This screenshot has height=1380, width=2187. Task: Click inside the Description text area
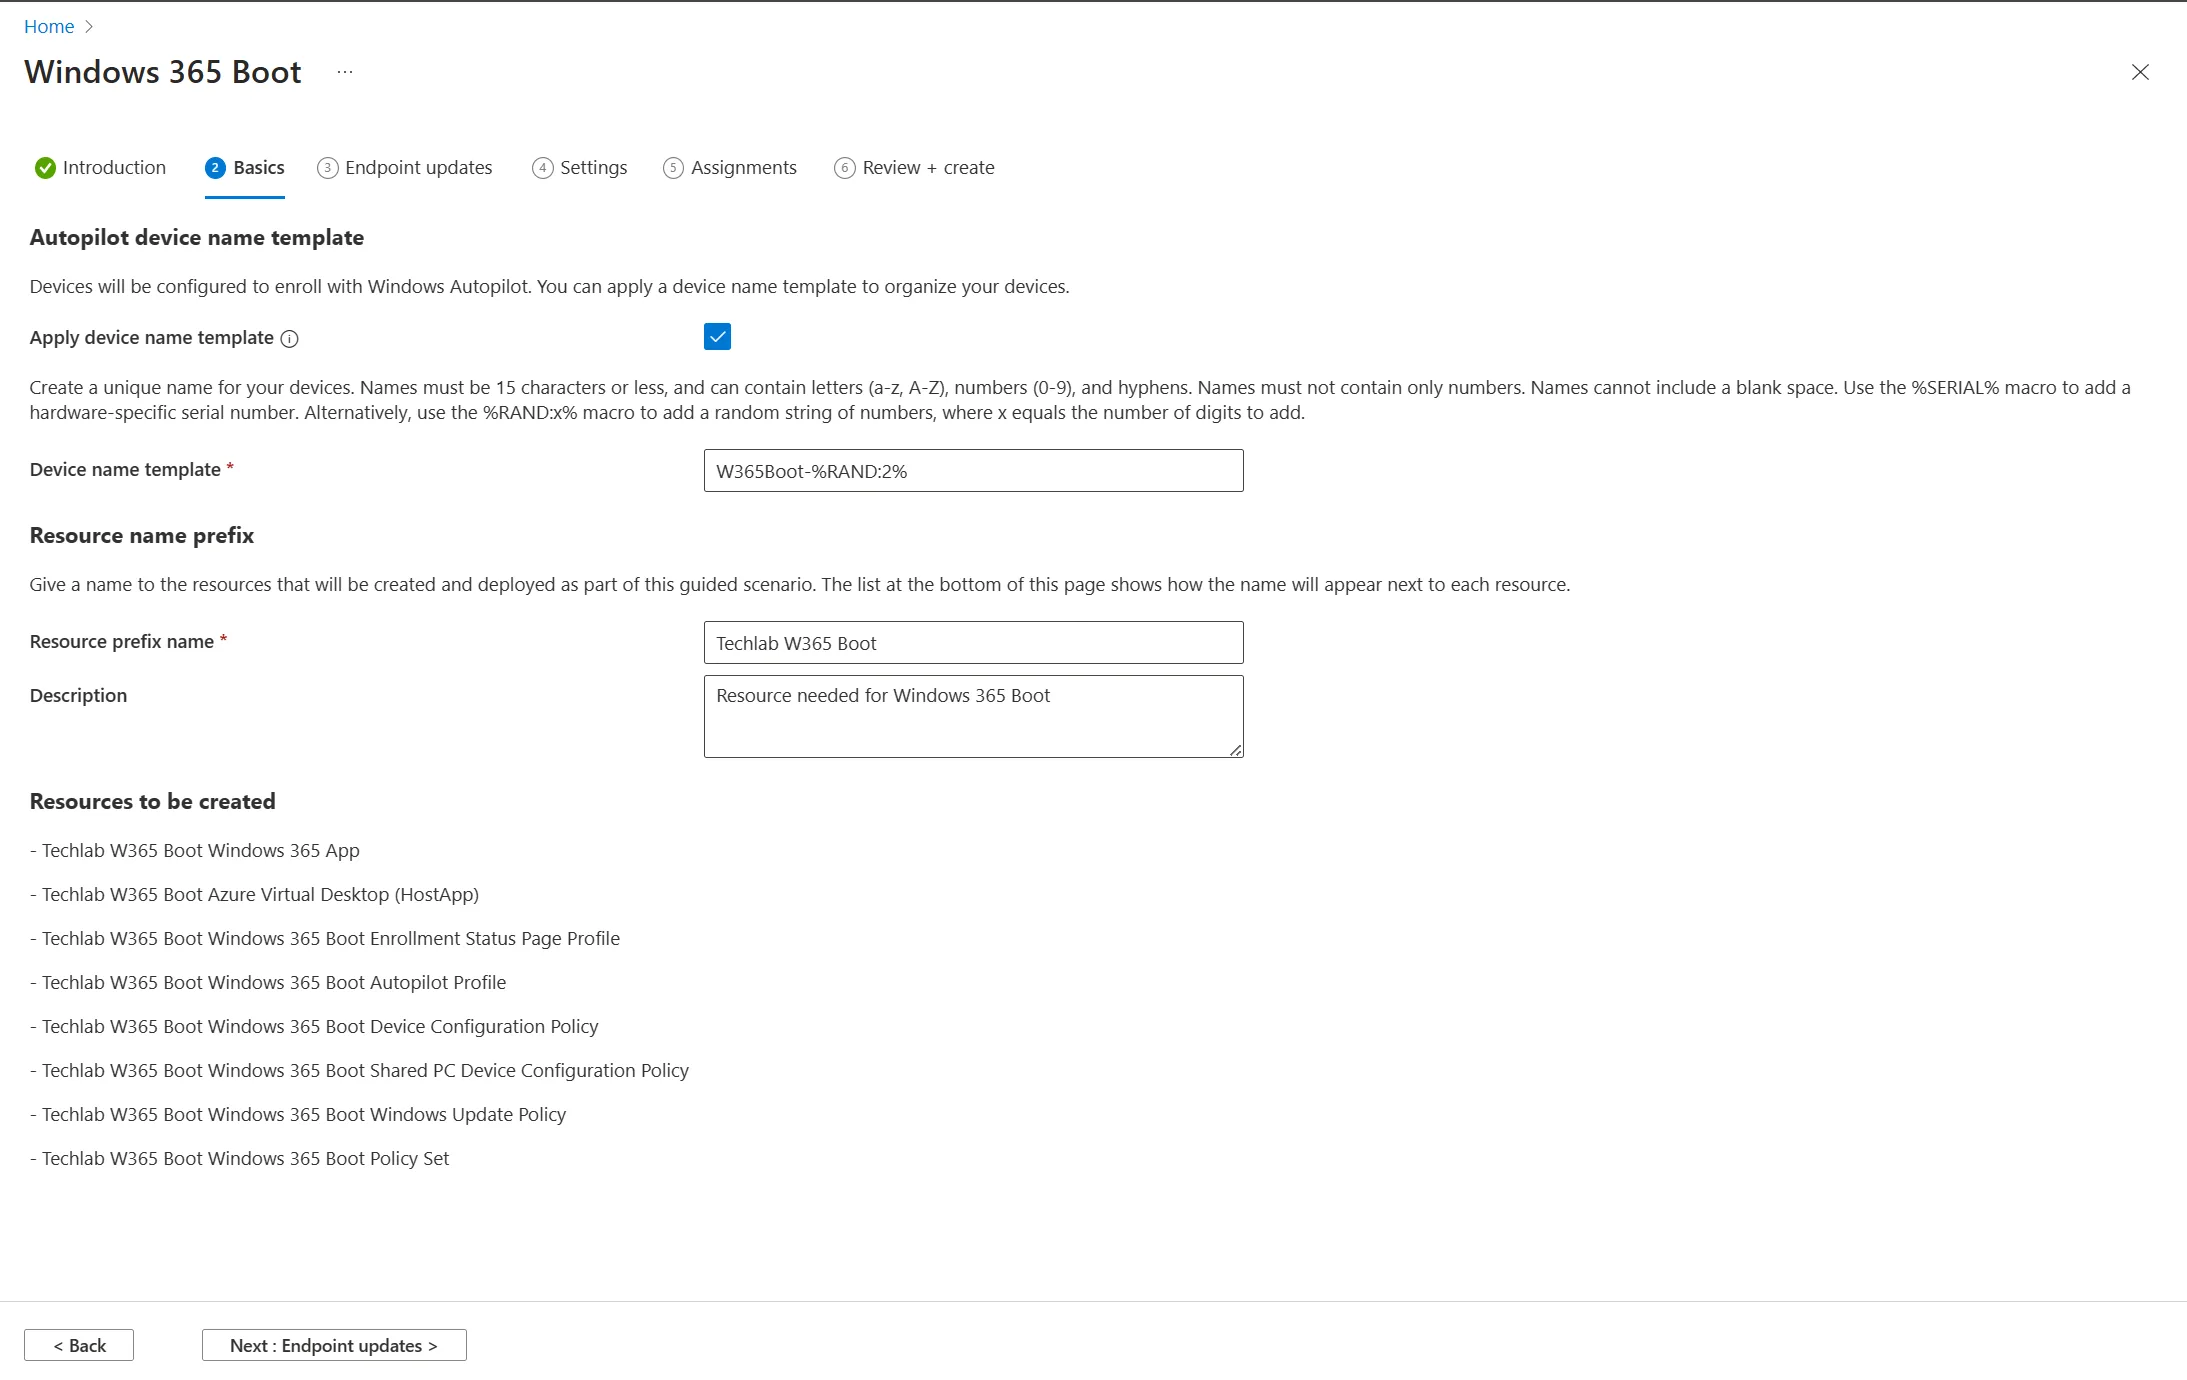973,717
